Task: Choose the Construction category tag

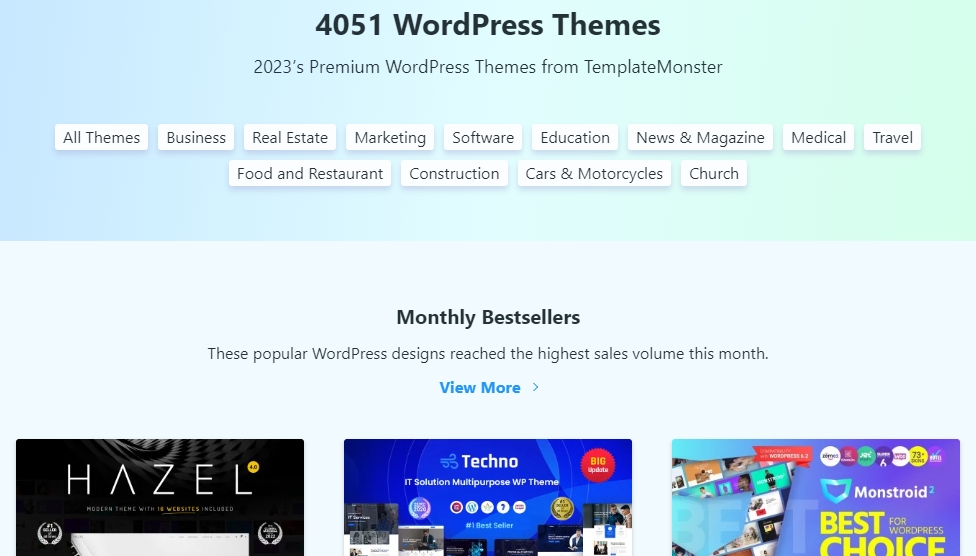Action: (x=454, y=174)
